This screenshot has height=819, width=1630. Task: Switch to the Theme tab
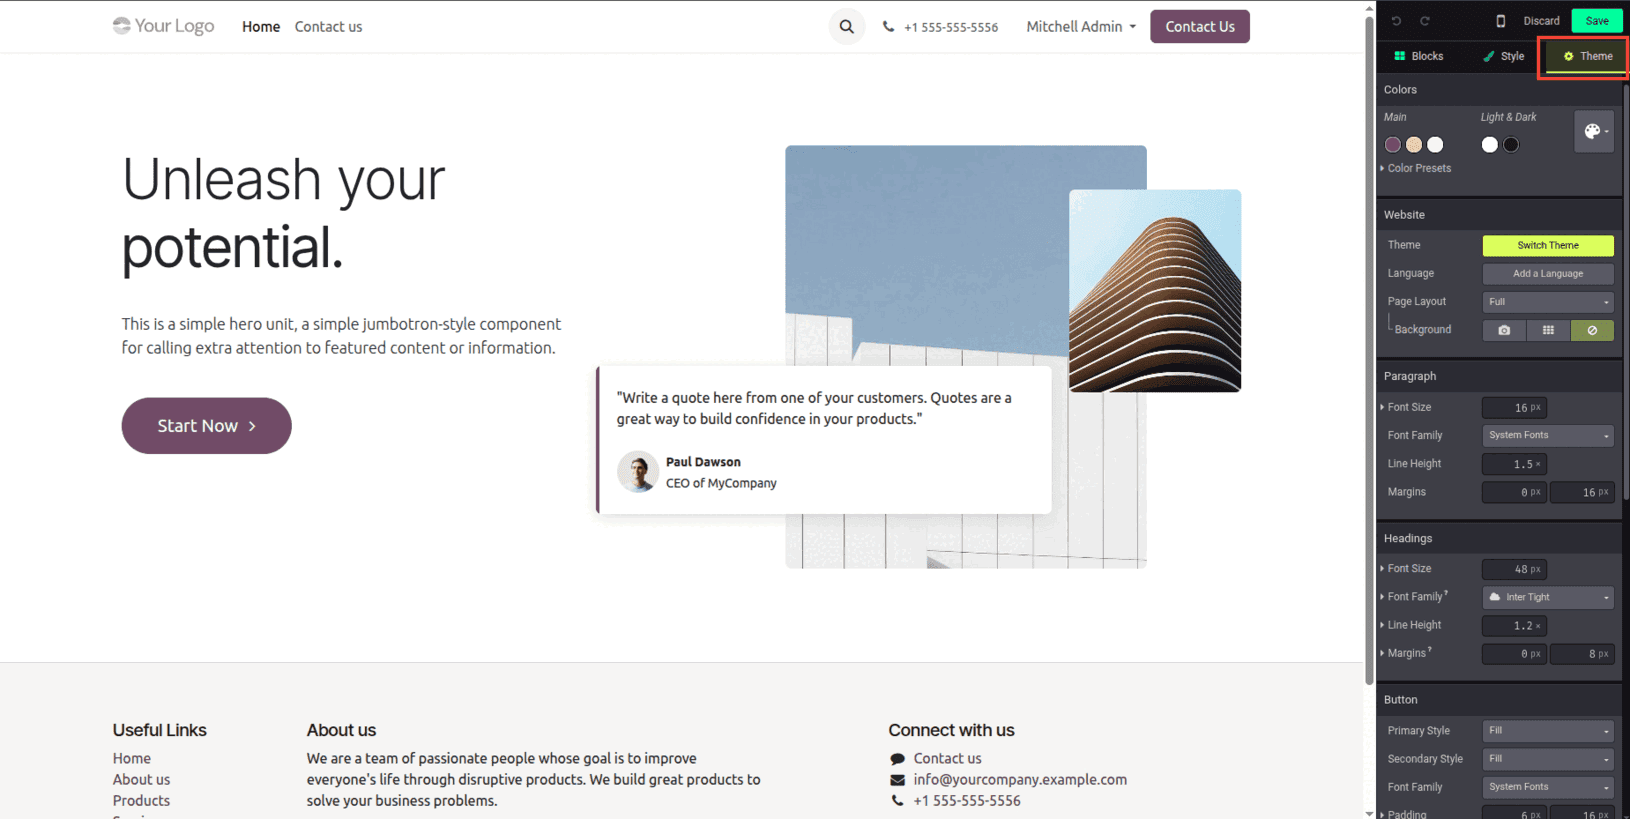1588,56
